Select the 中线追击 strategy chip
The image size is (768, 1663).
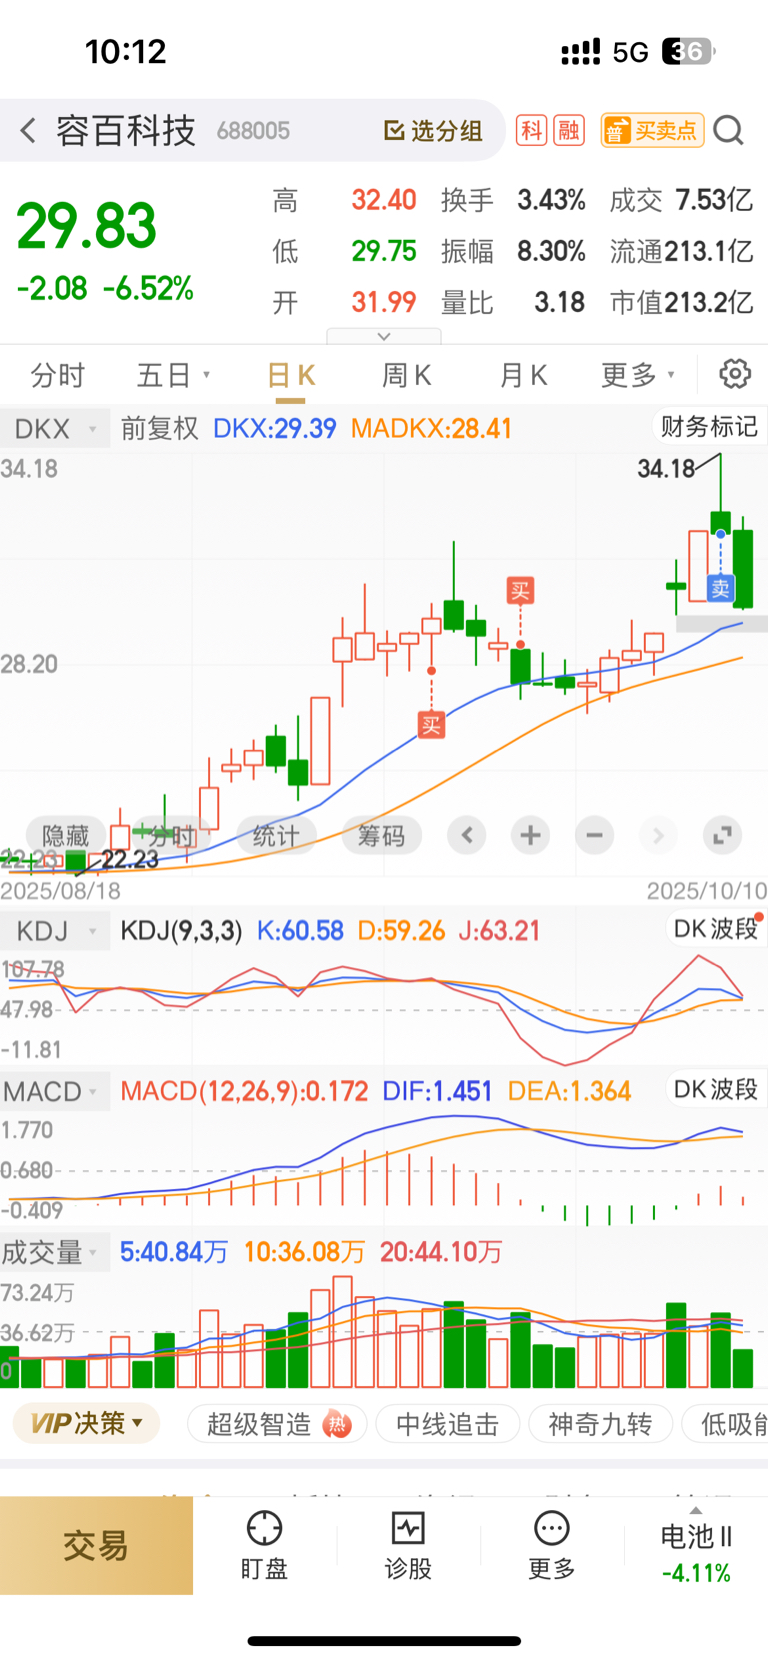[447, 1424]
